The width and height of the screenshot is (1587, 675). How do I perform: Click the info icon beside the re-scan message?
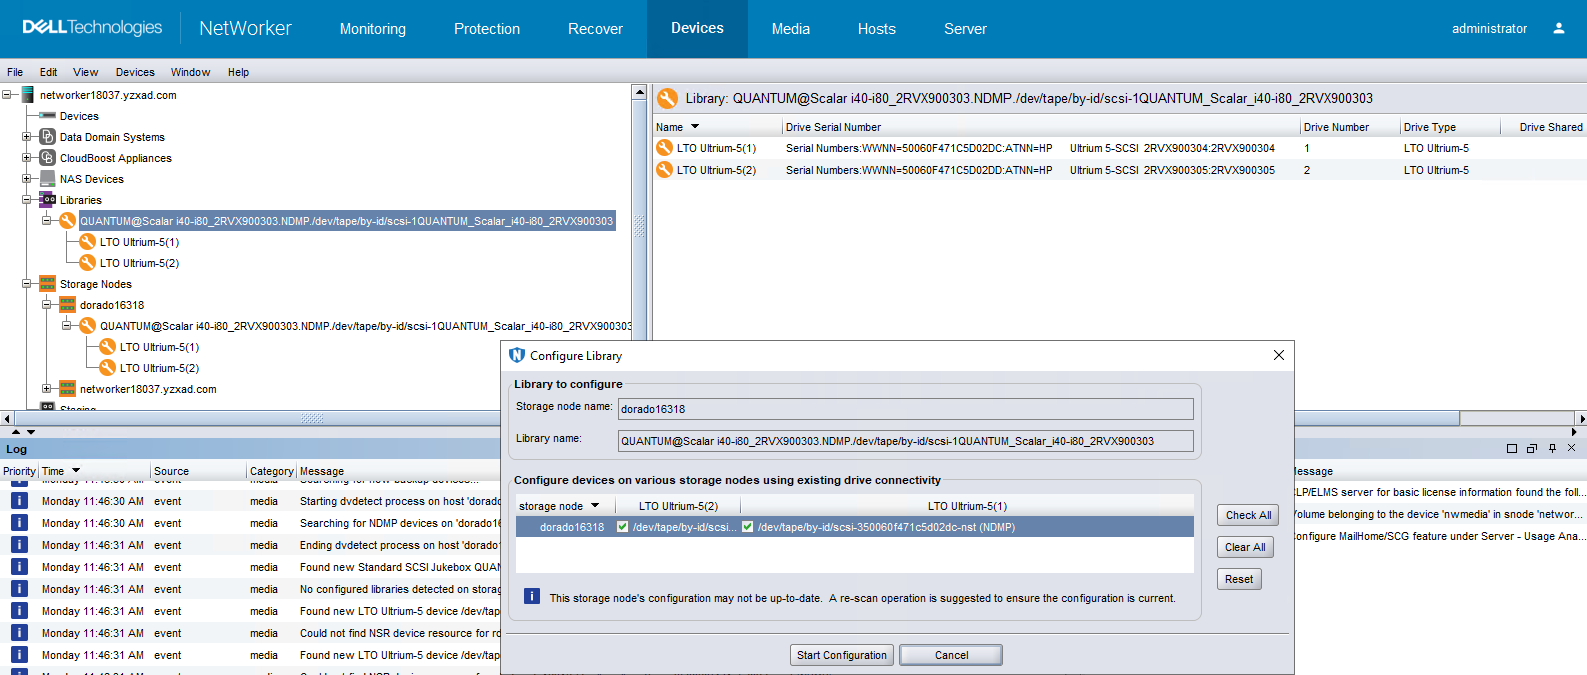532,596
